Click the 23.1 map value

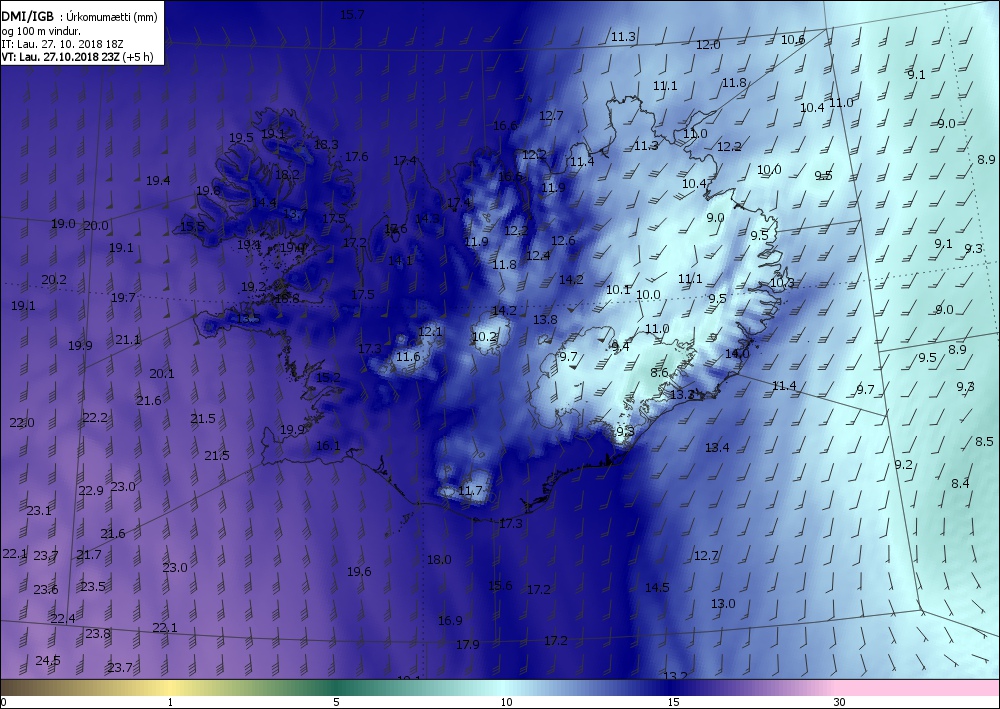pos(39,511)
